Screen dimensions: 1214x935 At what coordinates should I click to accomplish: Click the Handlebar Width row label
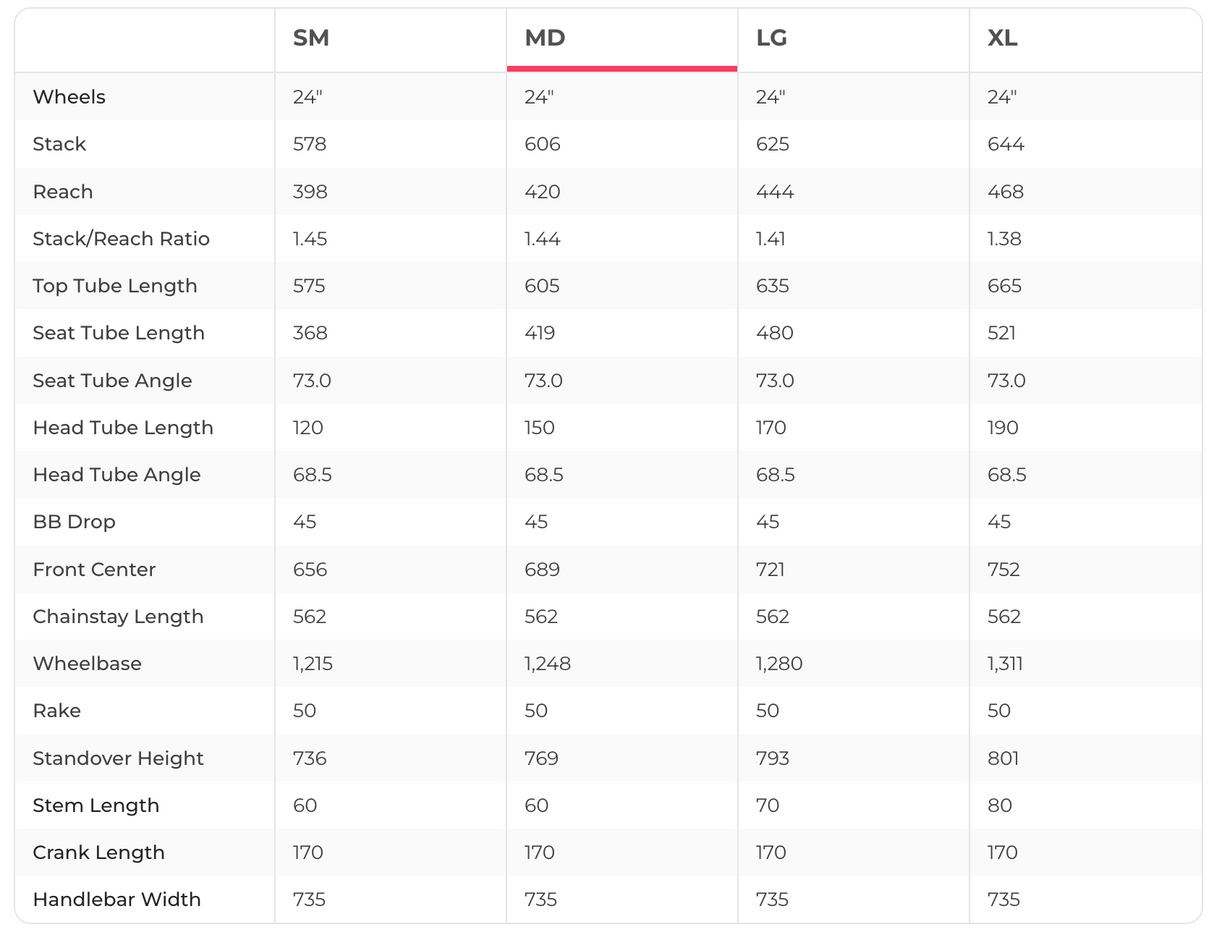point(117,900)
